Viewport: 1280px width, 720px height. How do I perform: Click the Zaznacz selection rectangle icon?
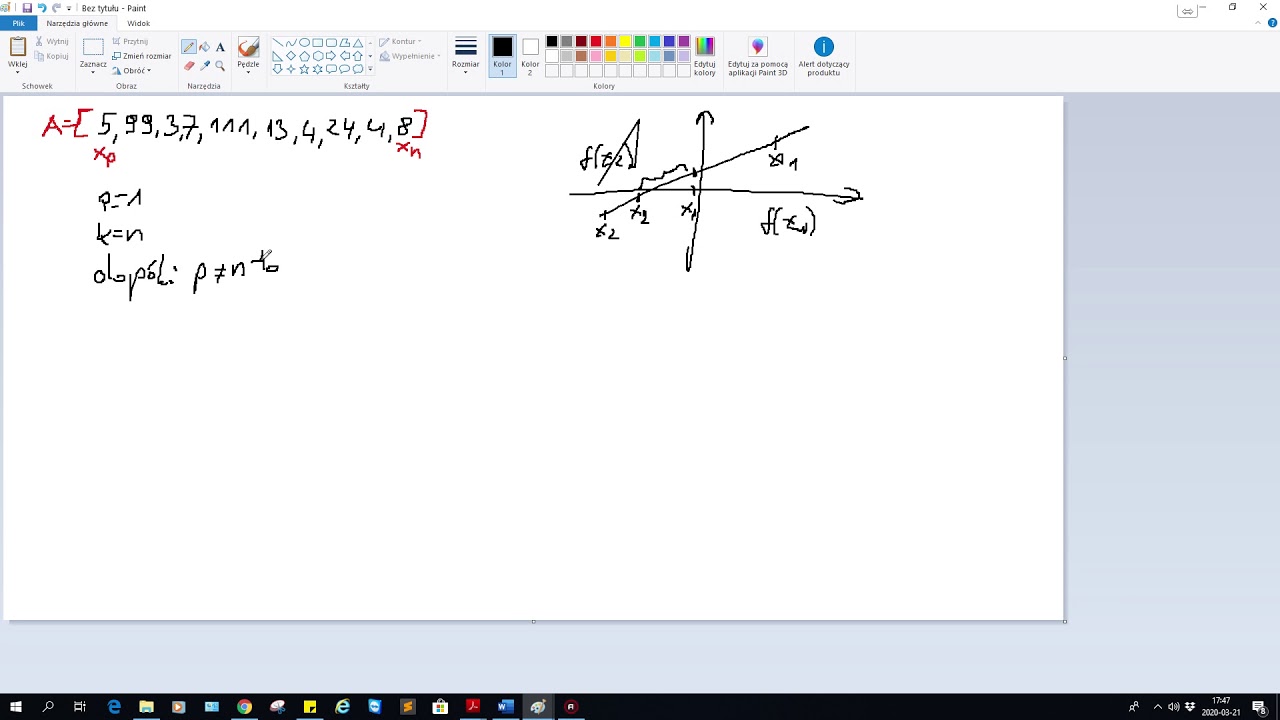pos(93,47)
